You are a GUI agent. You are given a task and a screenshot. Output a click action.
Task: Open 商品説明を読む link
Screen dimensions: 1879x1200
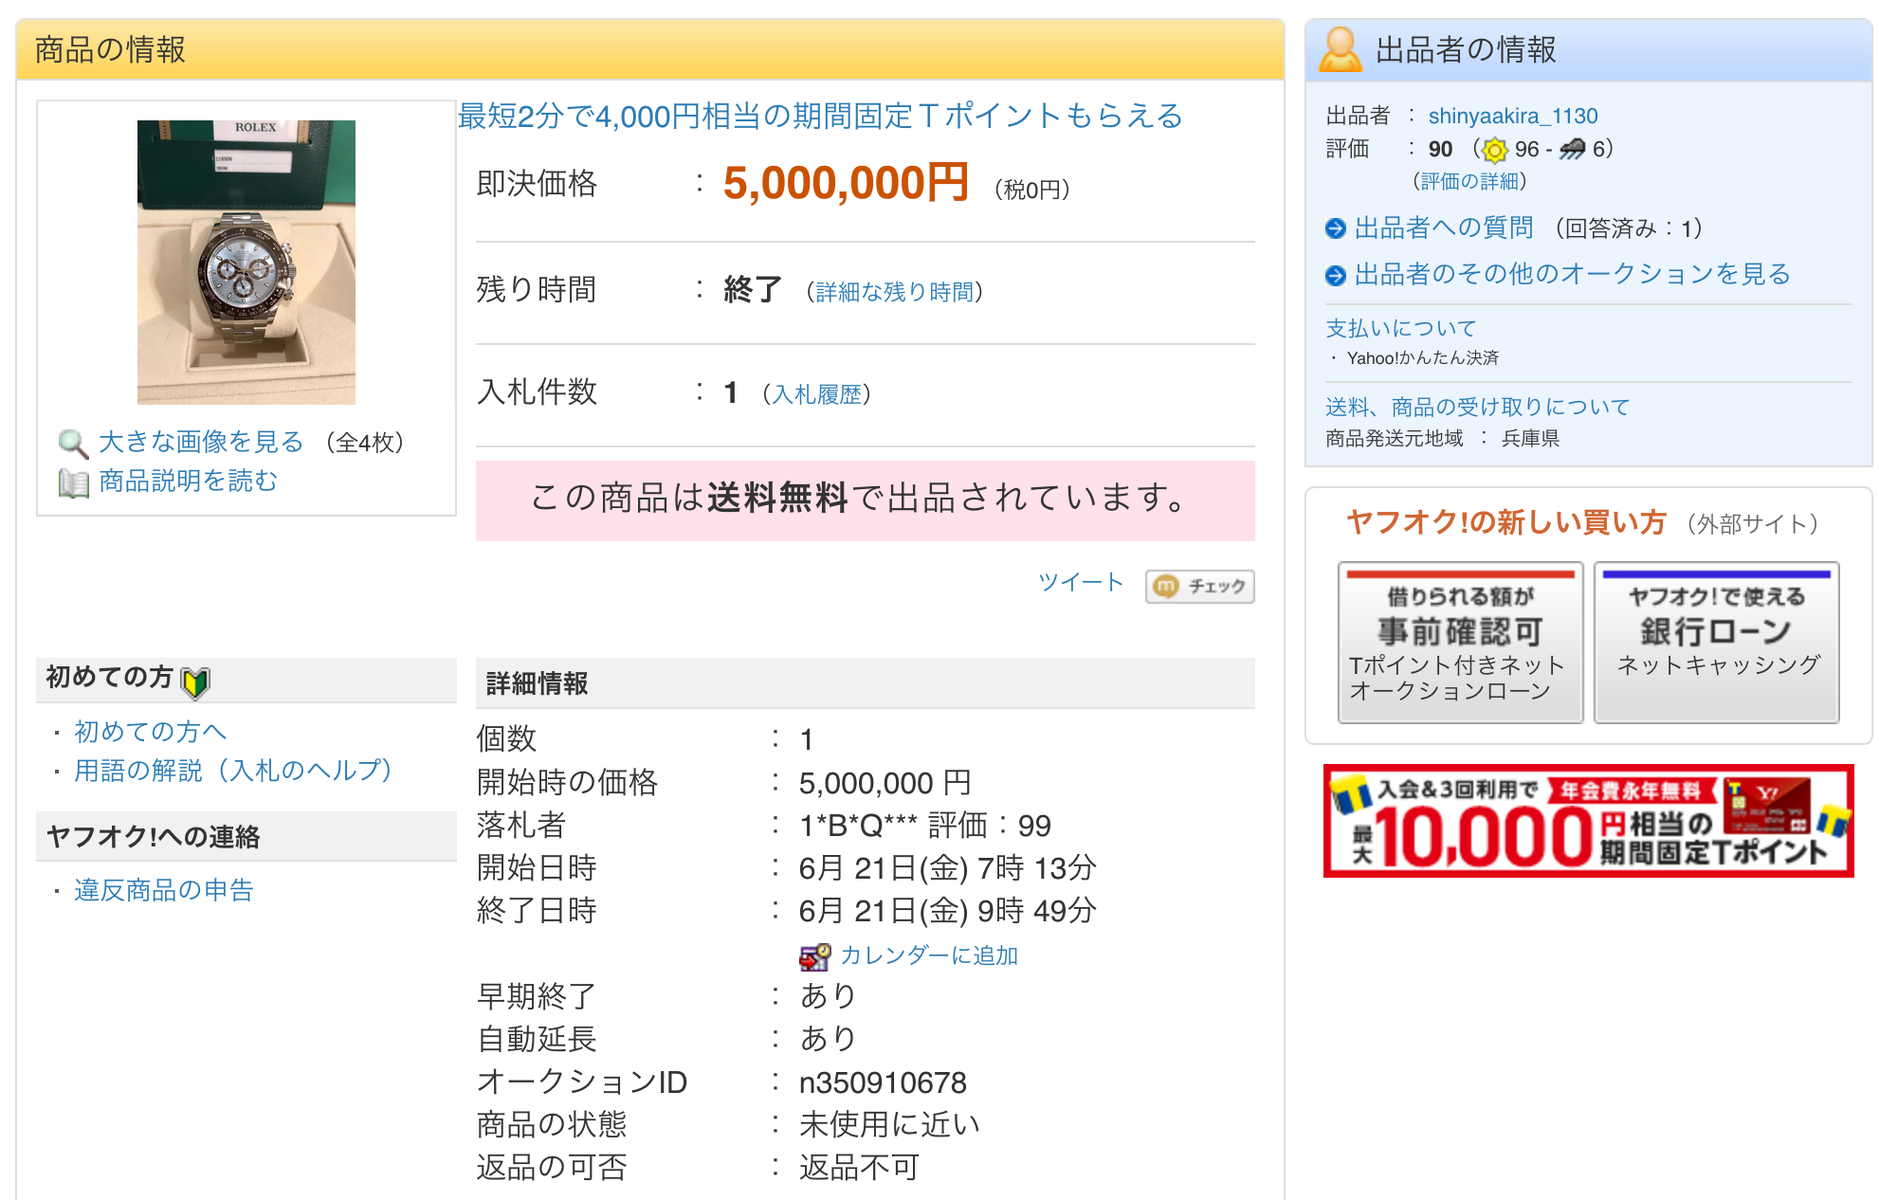(x=188, y=481)
